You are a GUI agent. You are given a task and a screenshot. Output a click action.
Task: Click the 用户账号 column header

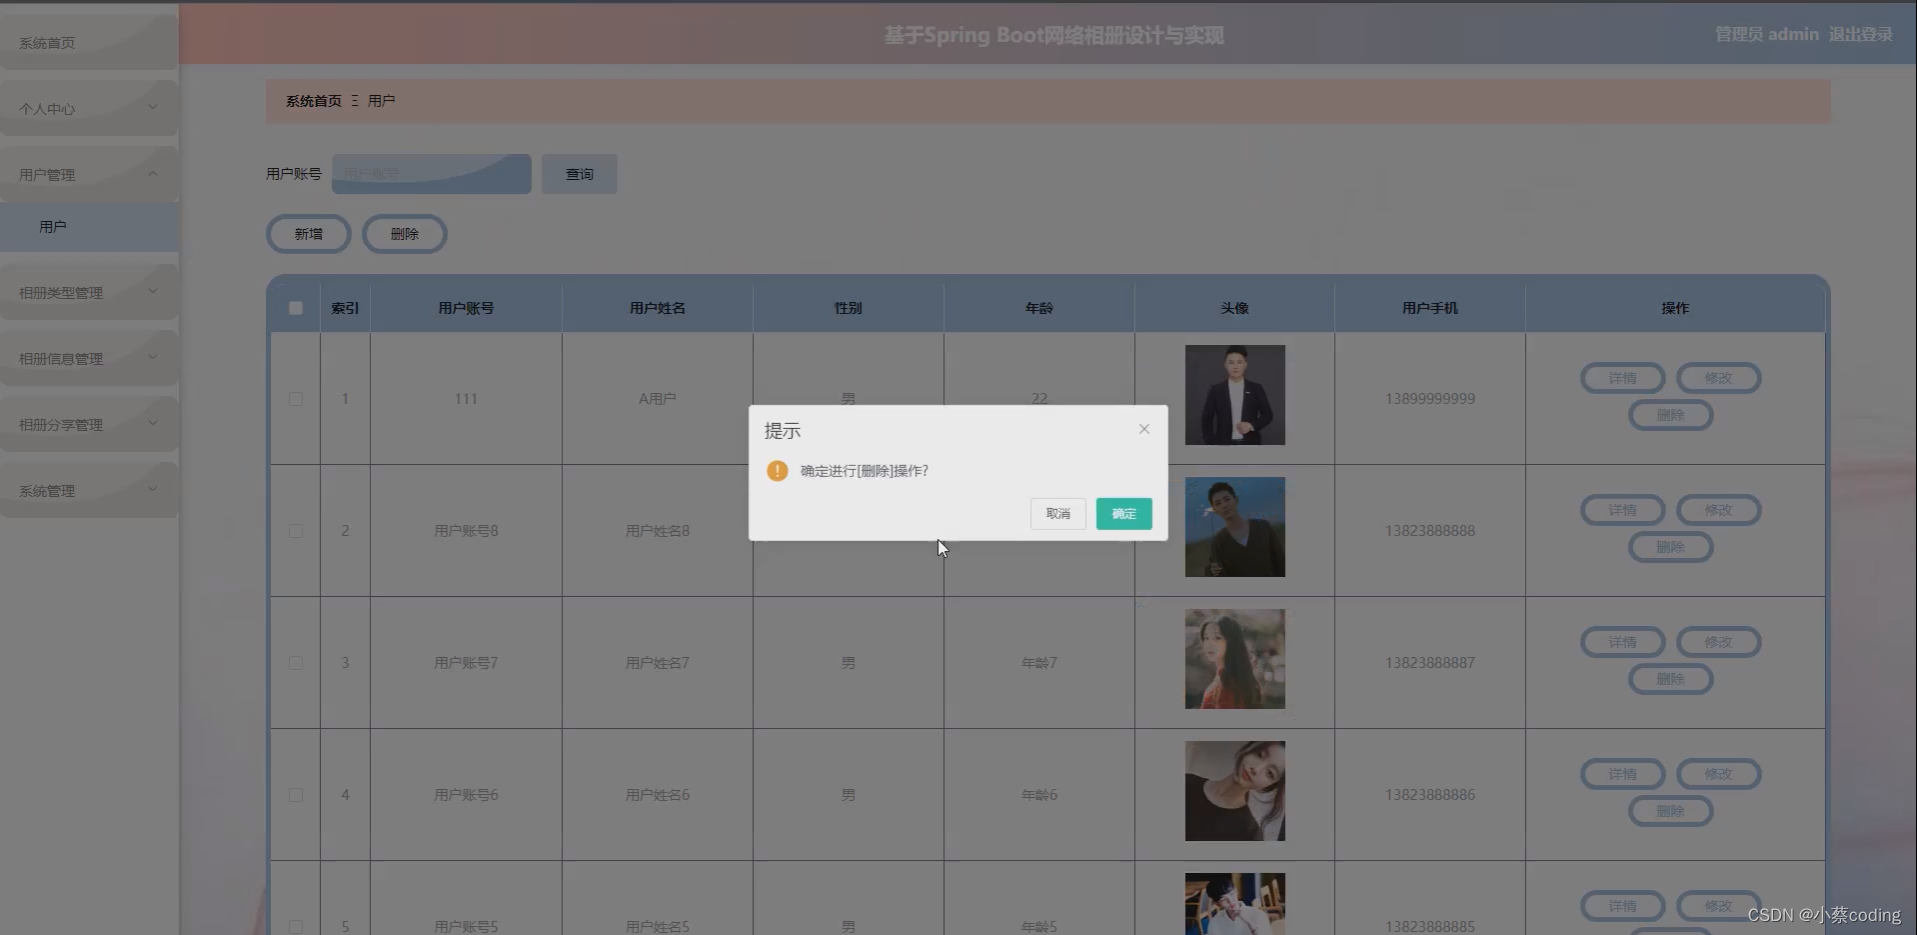[x=466, y=308]
